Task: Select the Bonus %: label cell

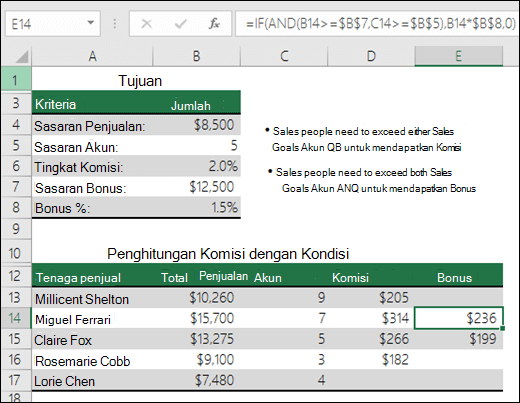Action: [x=92, y=208]
